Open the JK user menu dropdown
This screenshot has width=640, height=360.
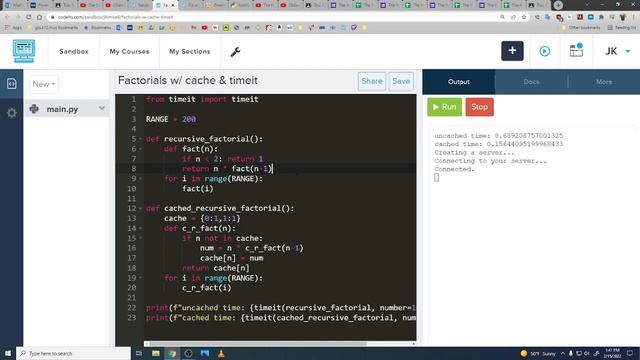(x=617, y=51)
